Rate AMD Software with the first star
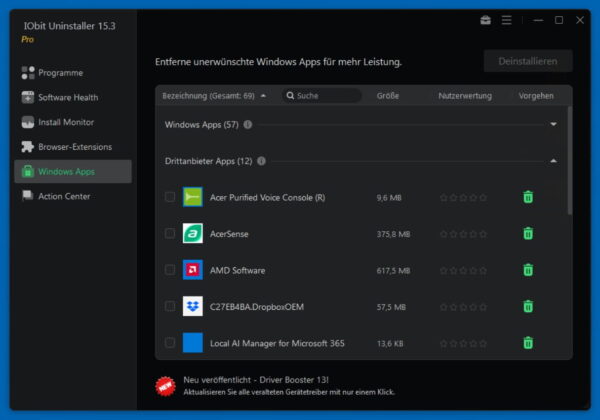The height and width of the screenshot is (420, 600). [x=443, y=270]
